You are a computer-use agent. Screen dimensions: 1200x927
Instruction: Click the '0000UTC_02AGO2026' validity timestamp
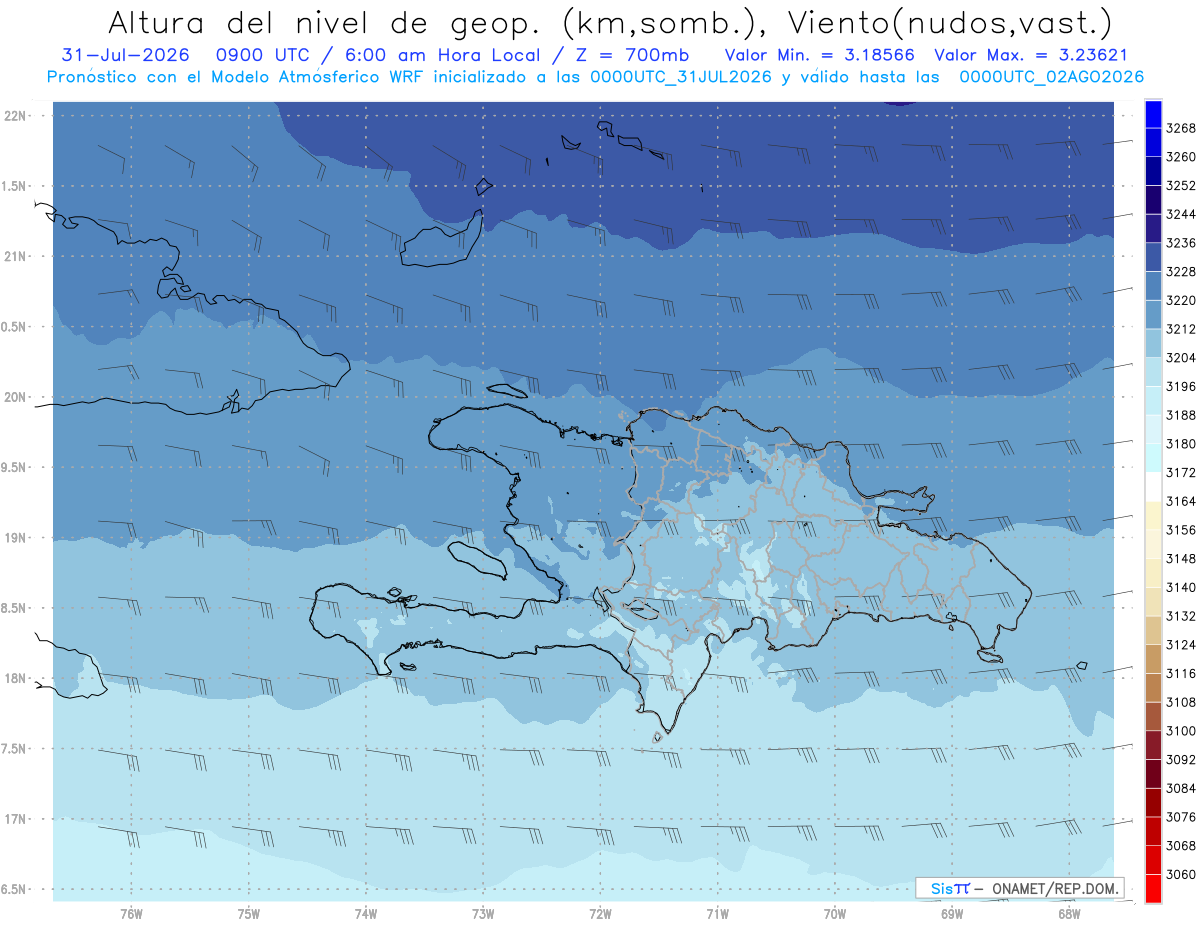1051,77
